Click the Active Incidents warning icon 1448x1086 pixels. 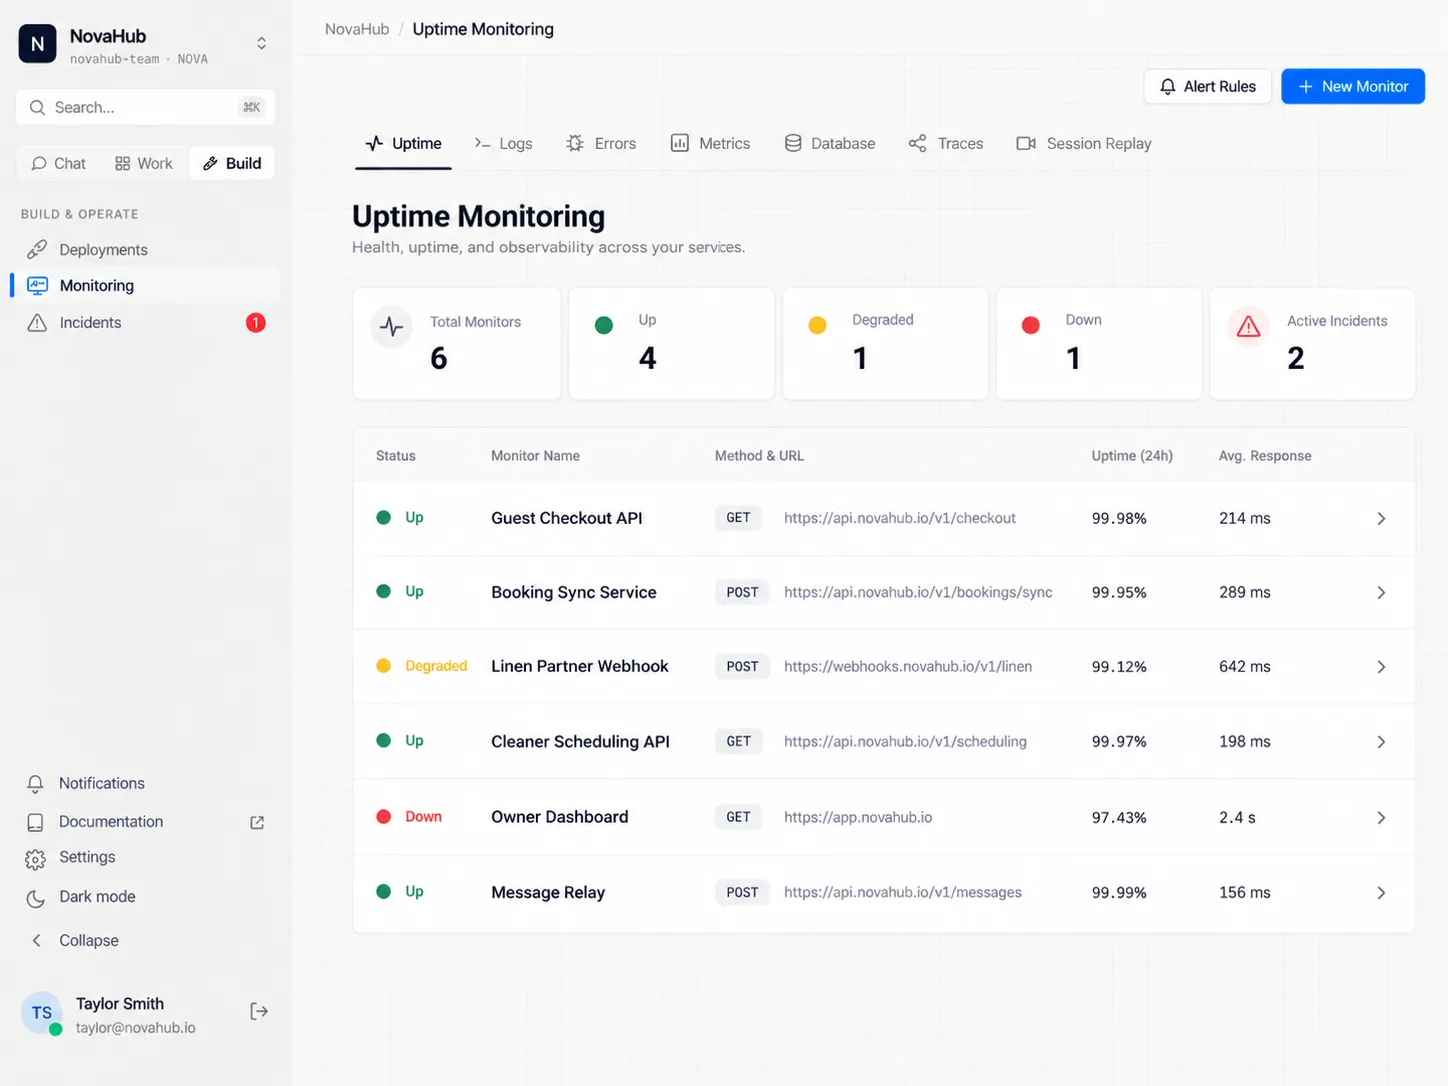1249,326
